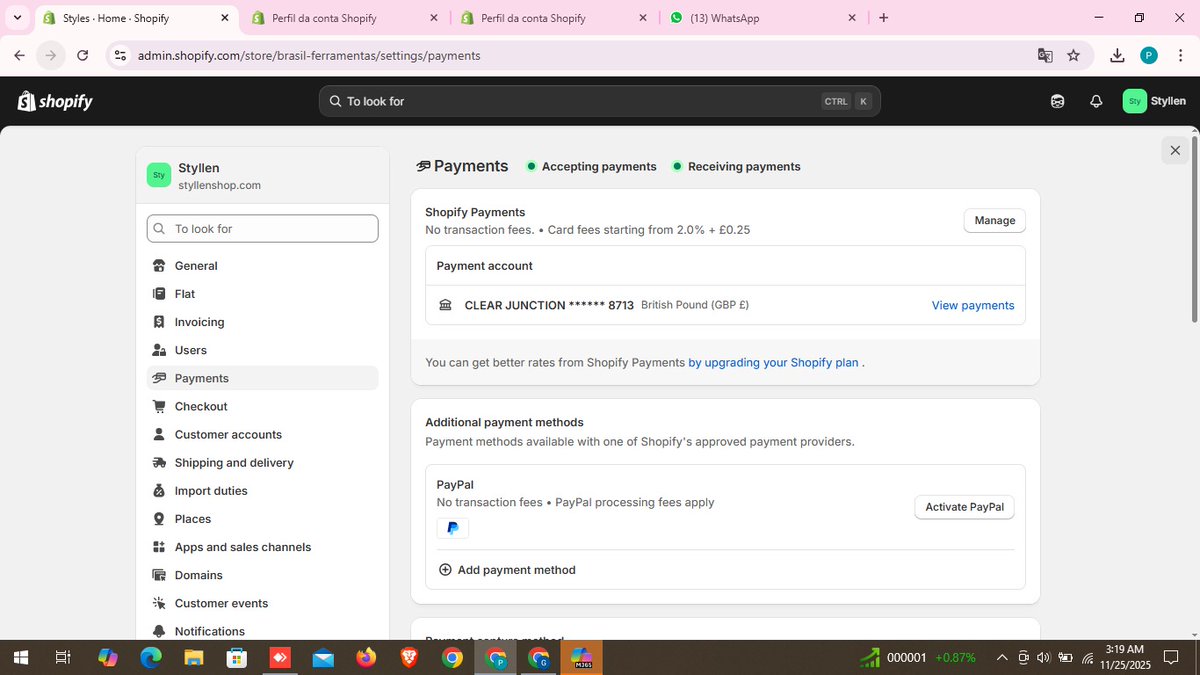Click the translate page icon in address bar
Screen dimensions: 1200x675
click(x=1045, y=56)
